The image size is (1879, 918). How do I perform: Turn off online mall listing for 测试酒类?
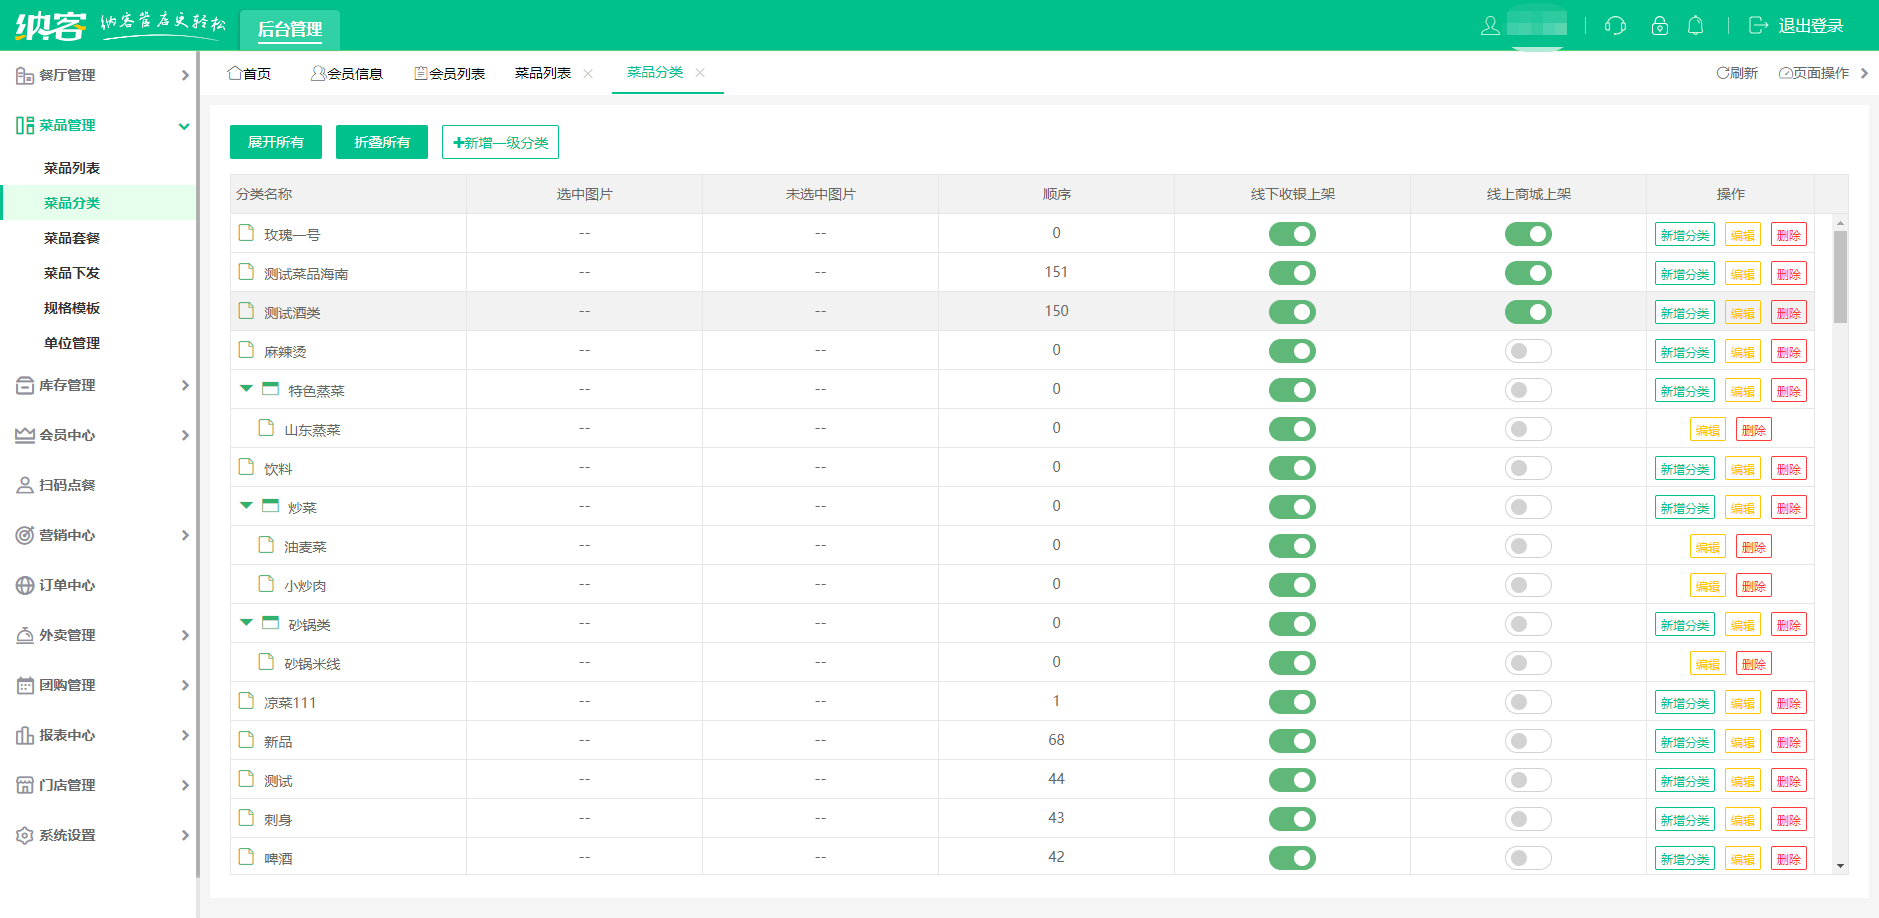(x=1527, y=312)
